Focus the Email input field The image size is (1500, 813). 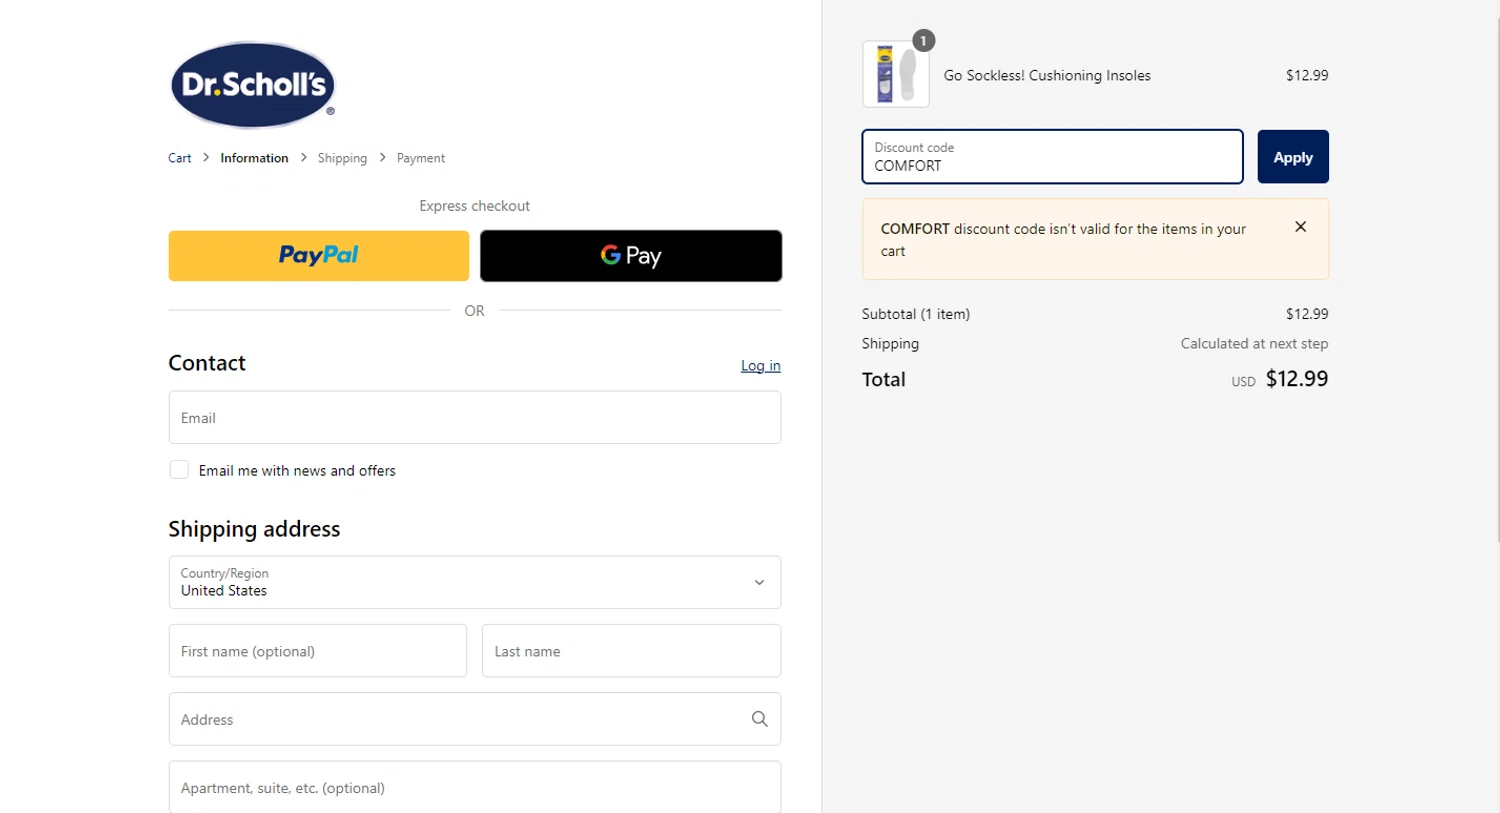(x=475, y=417)
